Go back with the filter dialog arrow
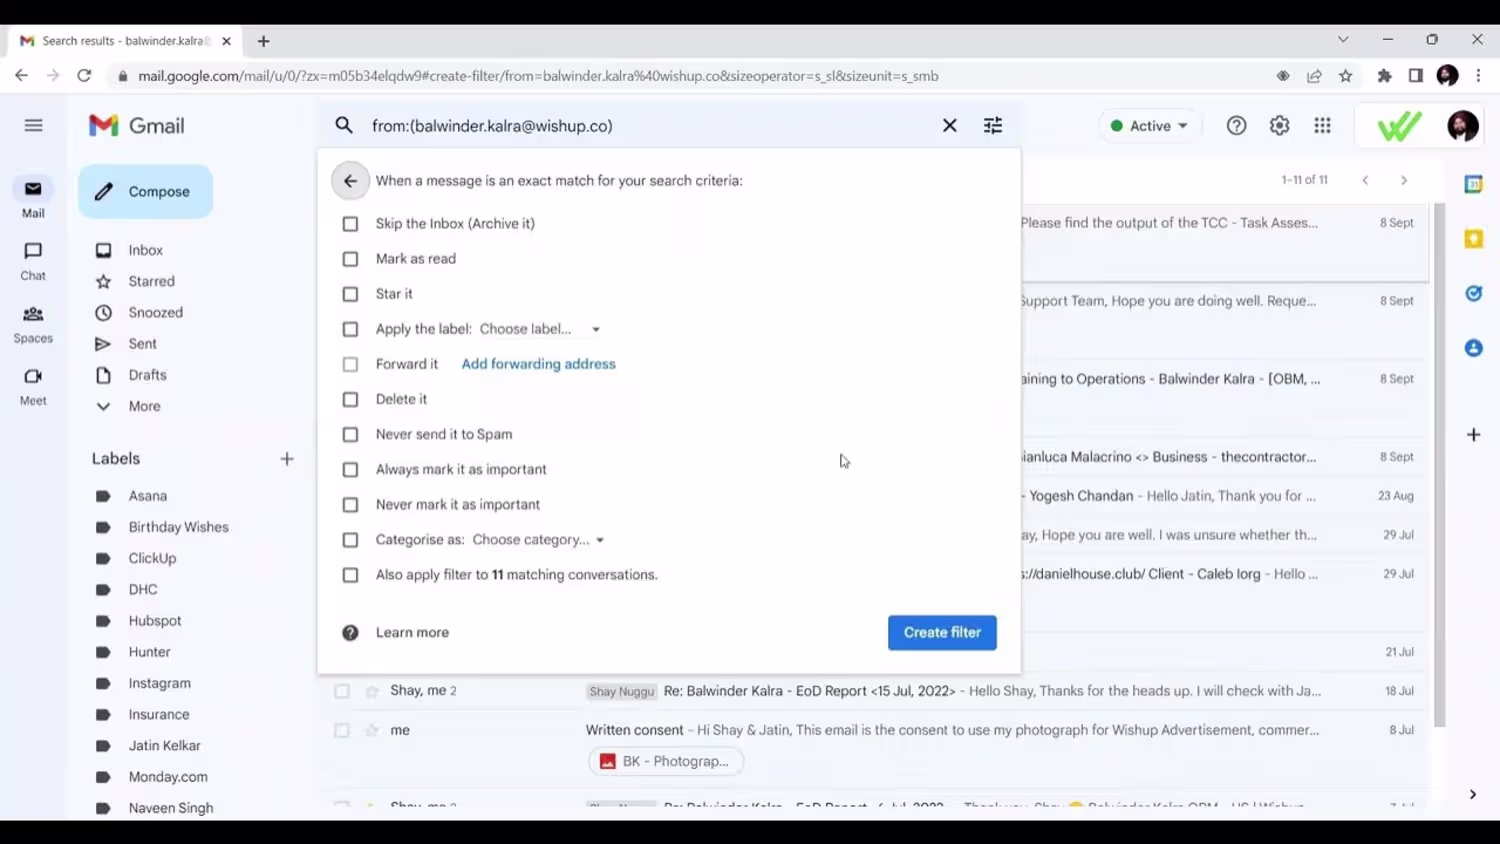Screen dimensions: 1500x844 [x=350, y=181]
